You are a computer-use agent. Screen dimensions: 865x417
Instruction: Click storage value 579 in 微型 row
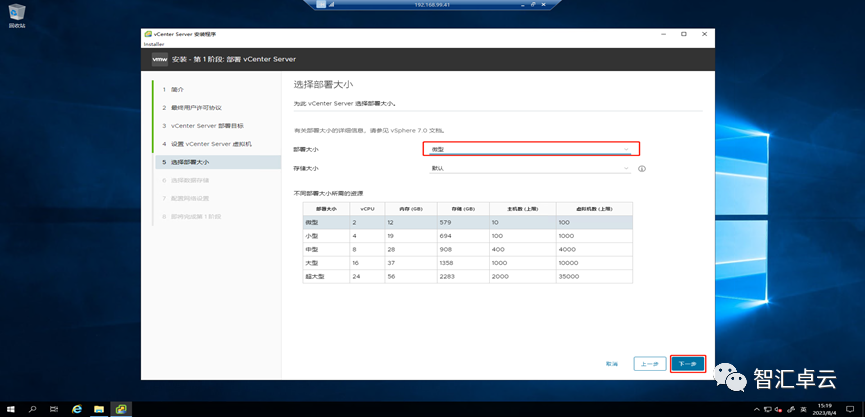445,222
